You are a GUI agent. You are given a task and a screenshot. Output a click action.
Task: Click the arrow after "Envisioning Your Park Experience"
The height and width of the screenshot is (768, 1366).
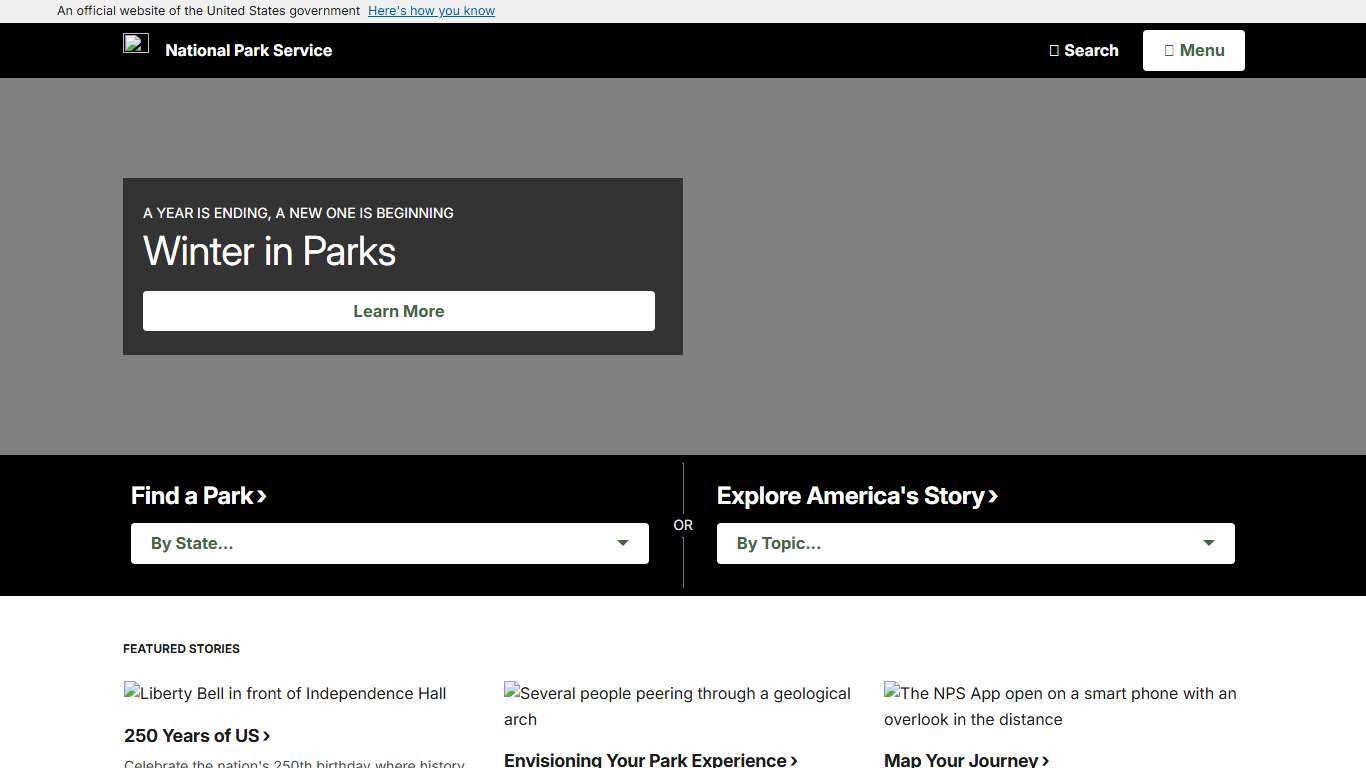792,760
